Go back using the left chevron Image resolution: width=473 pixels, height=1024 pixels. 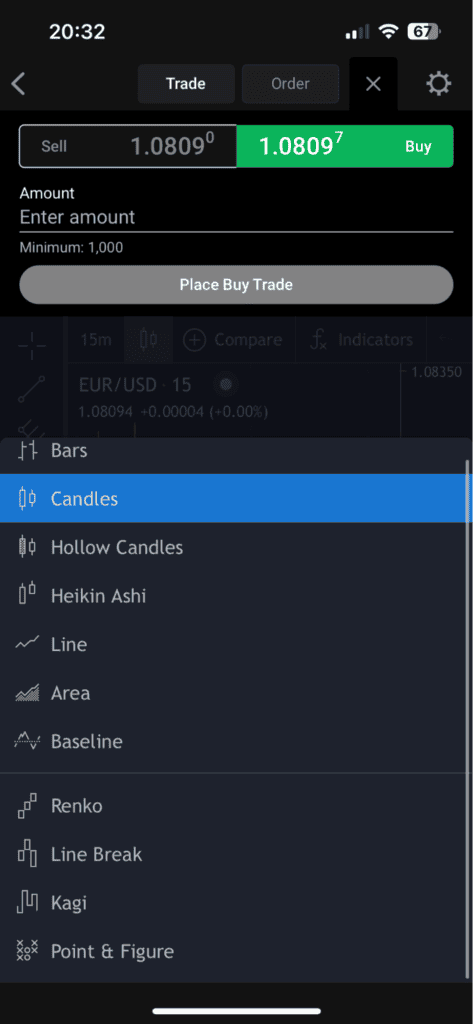(18, 84)
